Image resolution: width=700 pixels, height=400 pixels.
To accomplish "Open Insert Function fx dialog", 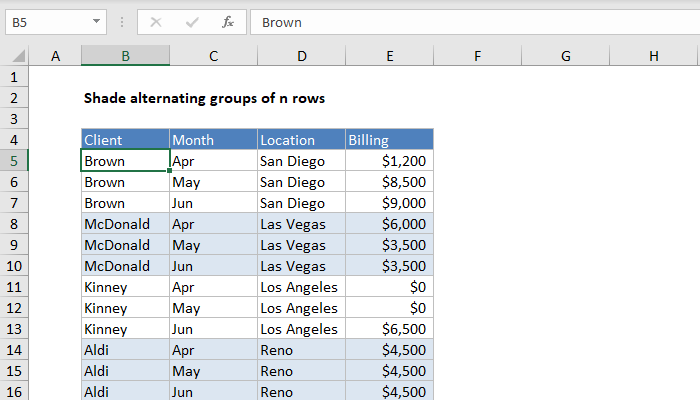I will (228, 22).
